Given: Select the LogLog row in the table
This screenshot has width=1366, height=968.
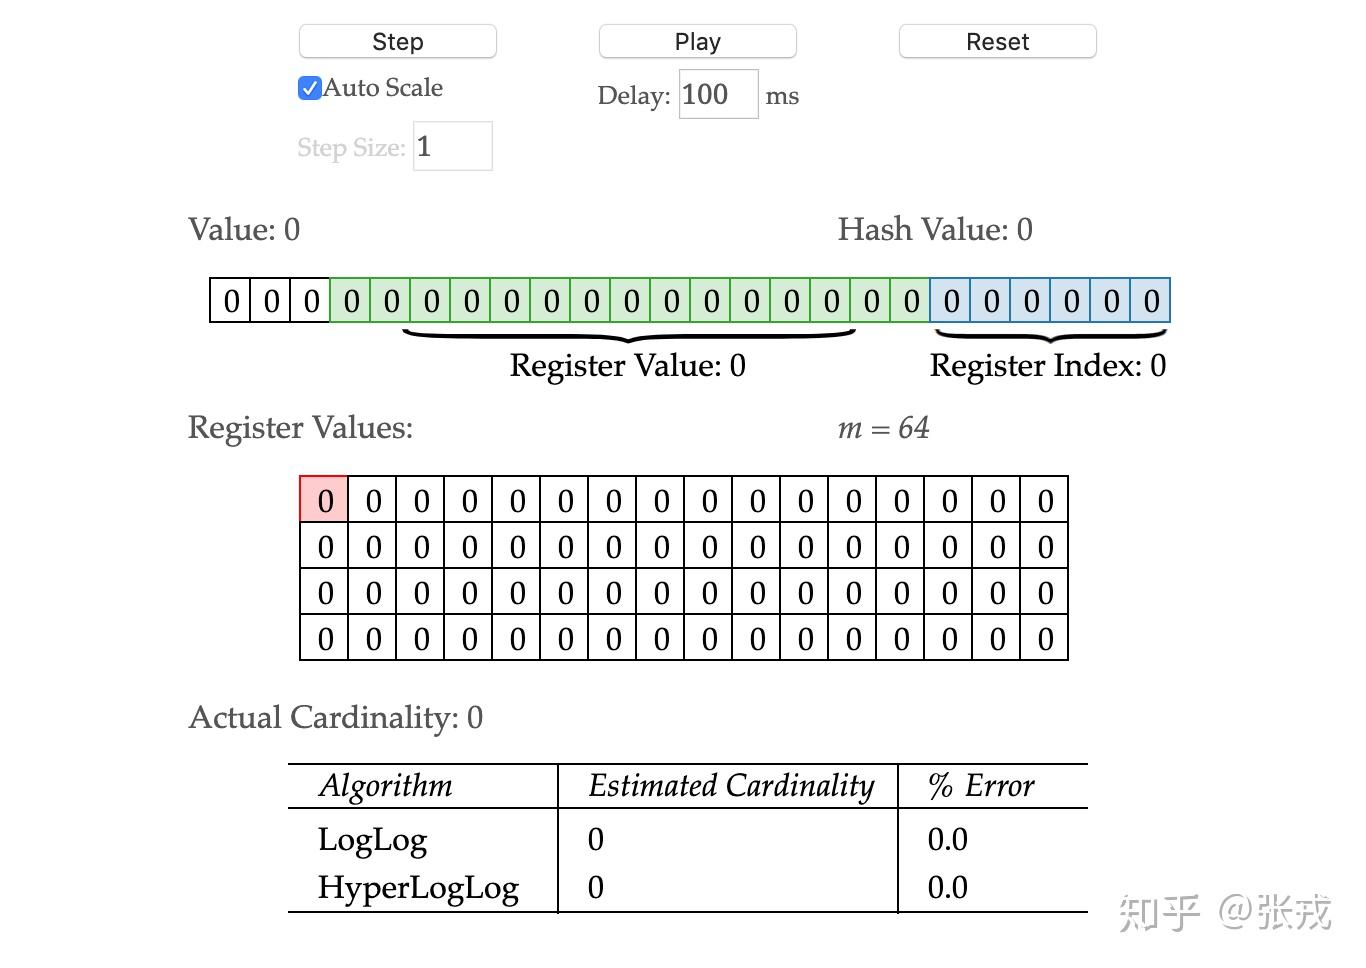Looking at the screenshot, I should click(x=372, y=840).
